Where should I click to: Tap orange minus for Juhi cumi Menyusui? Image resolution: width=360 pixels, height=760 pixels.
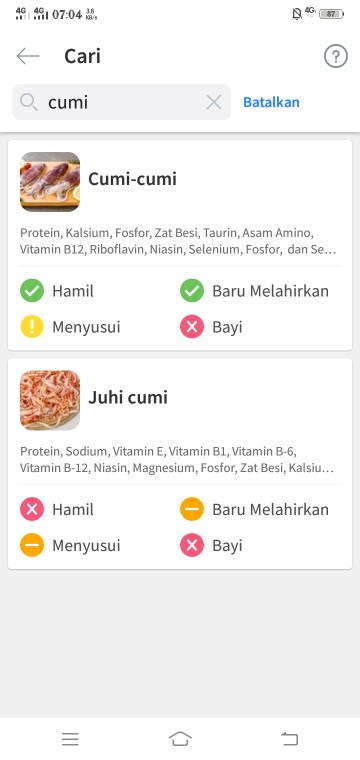point(32,545)
